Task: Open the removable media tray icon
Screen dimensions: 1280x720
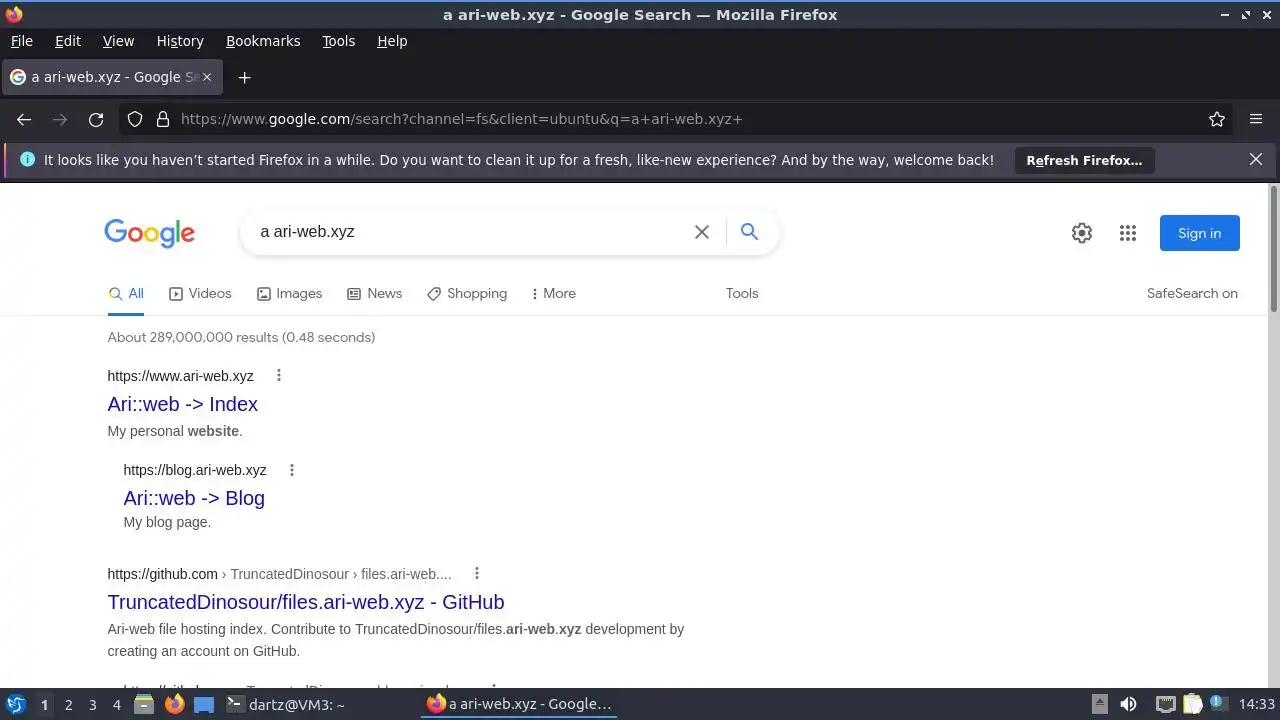Action: click(1099, 704)
